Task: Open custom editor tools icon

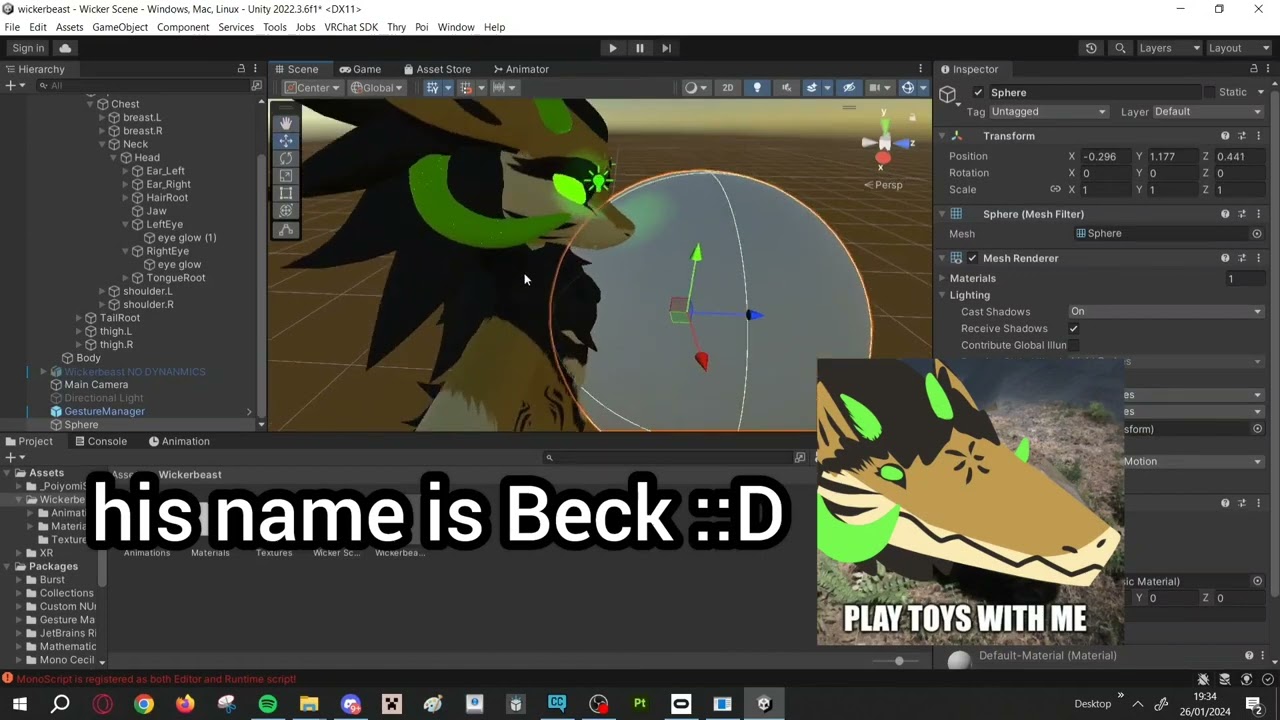Action: [286, 230]
